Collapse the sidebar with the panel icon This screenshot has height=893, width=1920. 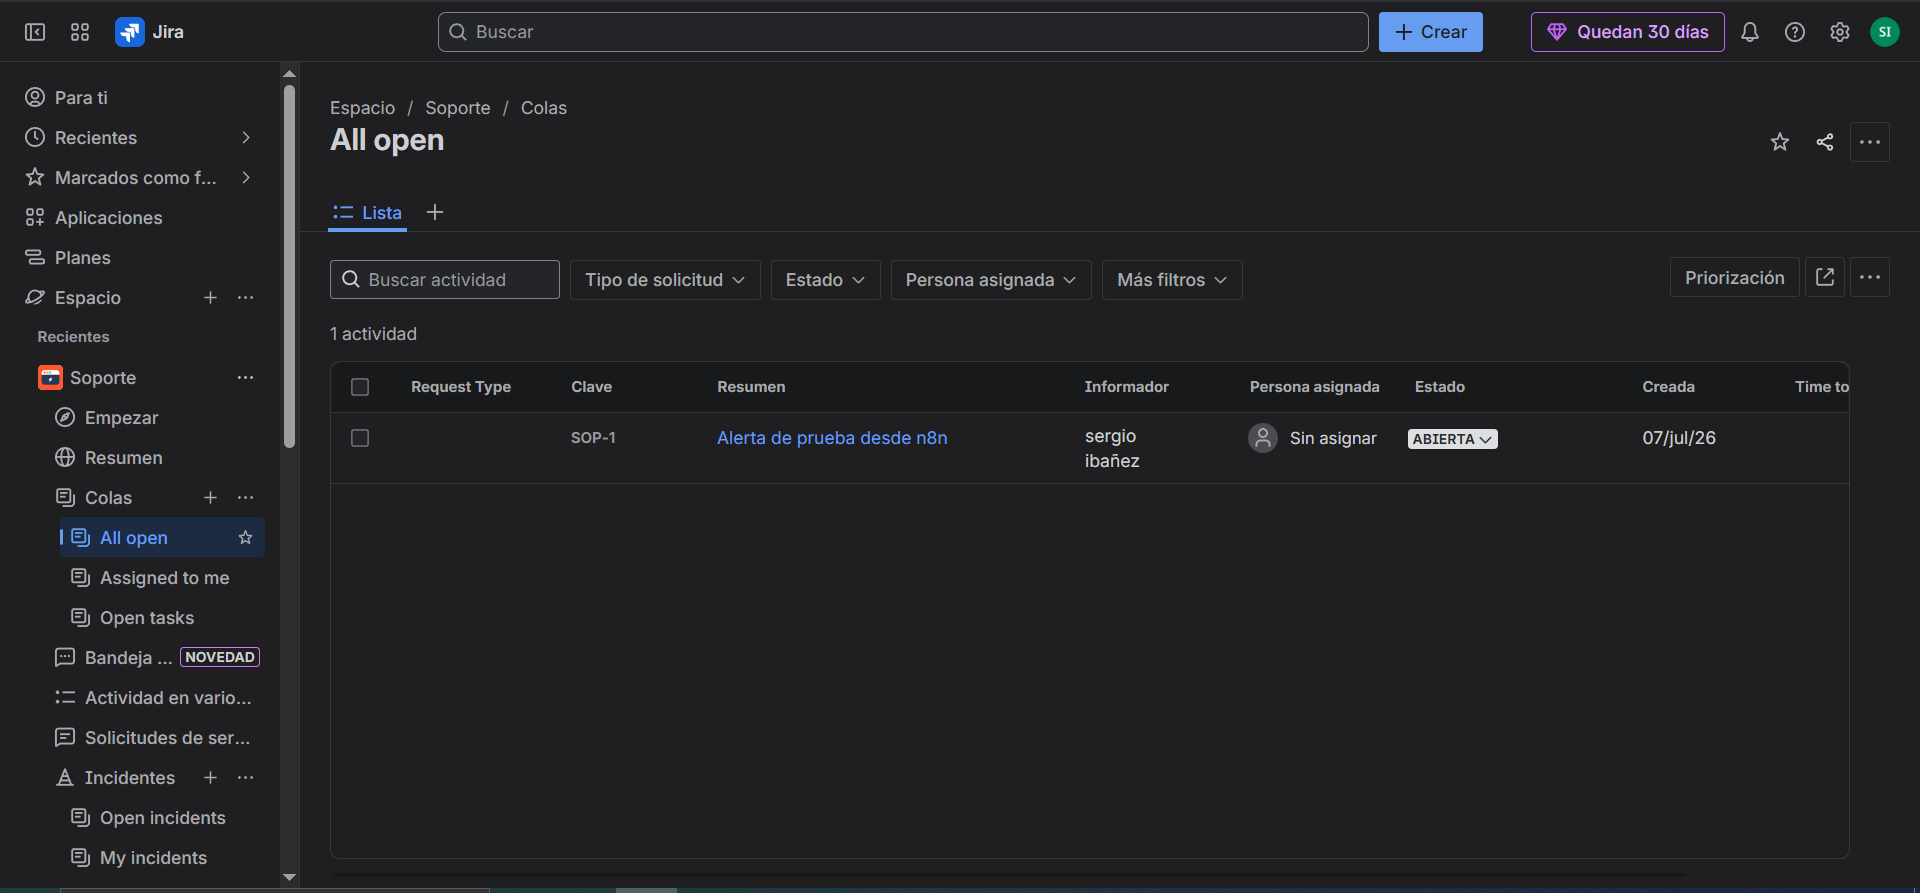pos(35,32)
